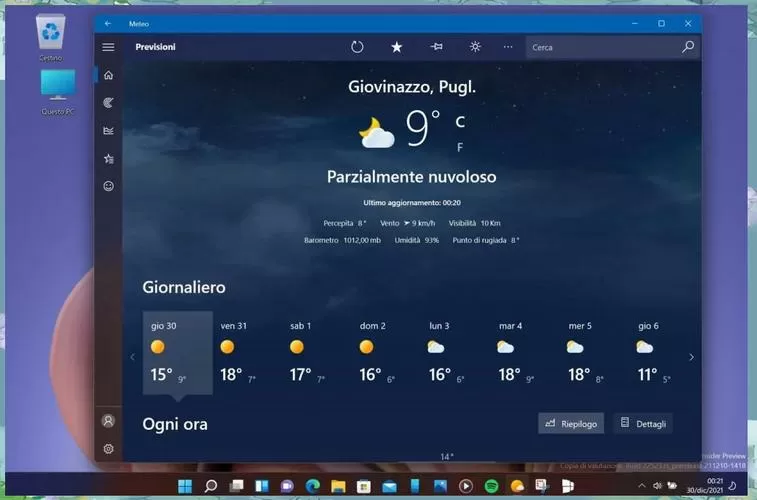Open Cestino recycle bin on desktop
This screenshot has width=757, height=500.
click(51, 38)
